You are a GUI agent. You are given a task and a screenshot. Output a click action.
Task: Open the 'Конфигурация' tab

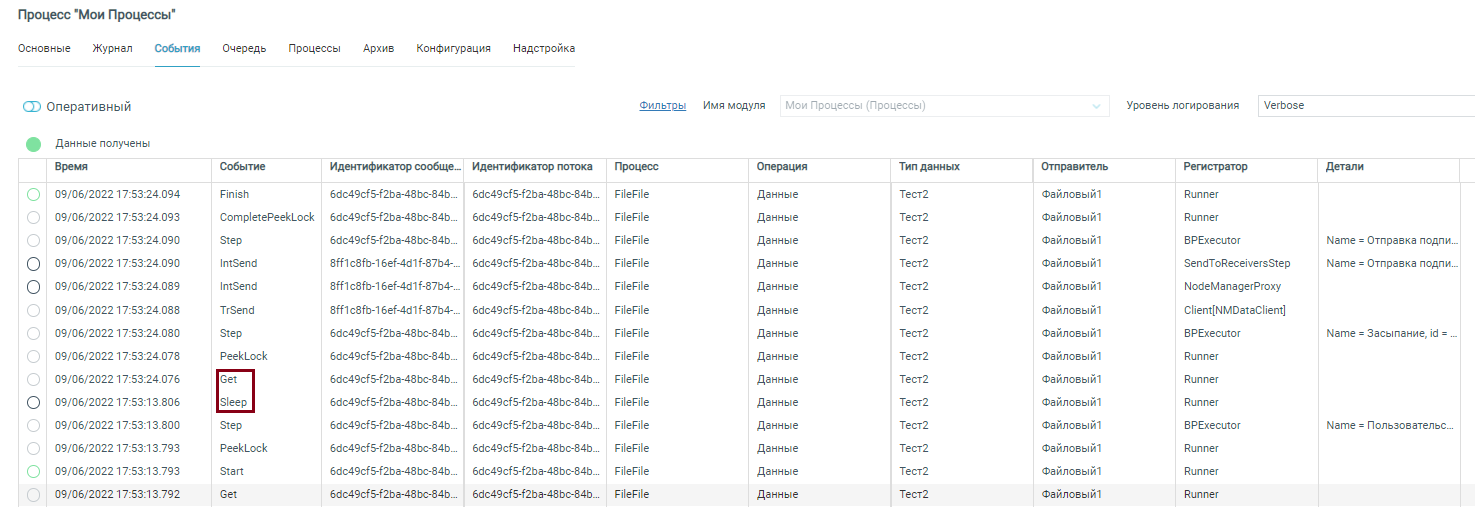[453, 48]
